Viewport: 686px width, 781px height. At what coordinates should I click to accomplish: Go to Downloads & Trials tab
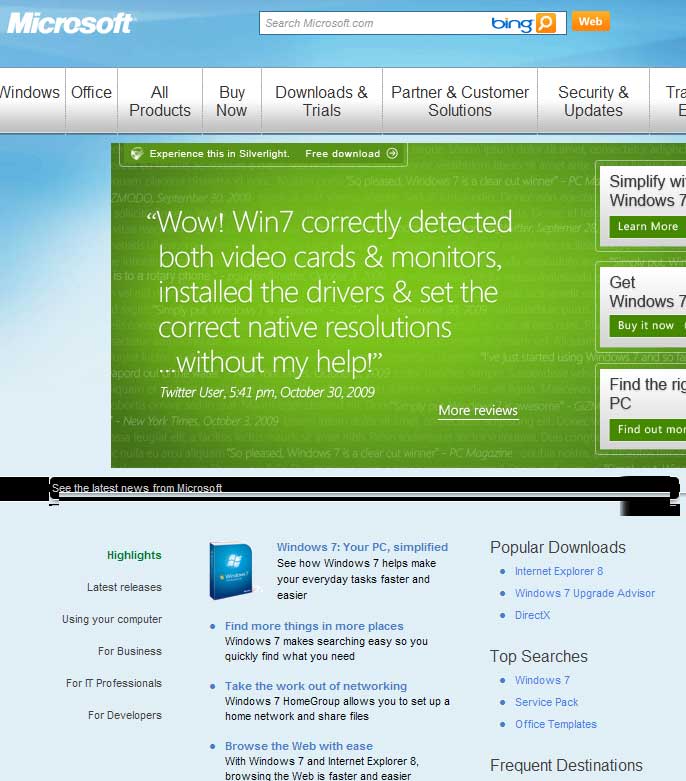[x=321, y=101]
